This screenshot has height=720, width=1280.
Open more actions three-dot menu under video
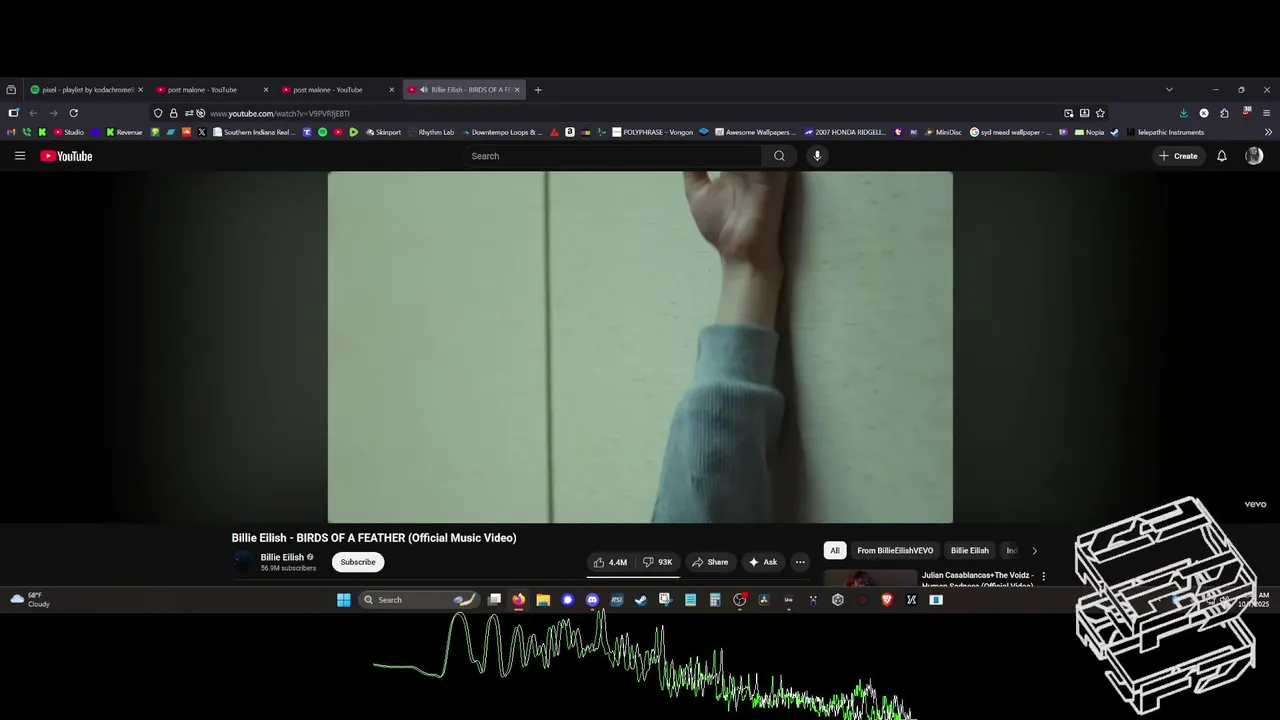coord(800,562)
